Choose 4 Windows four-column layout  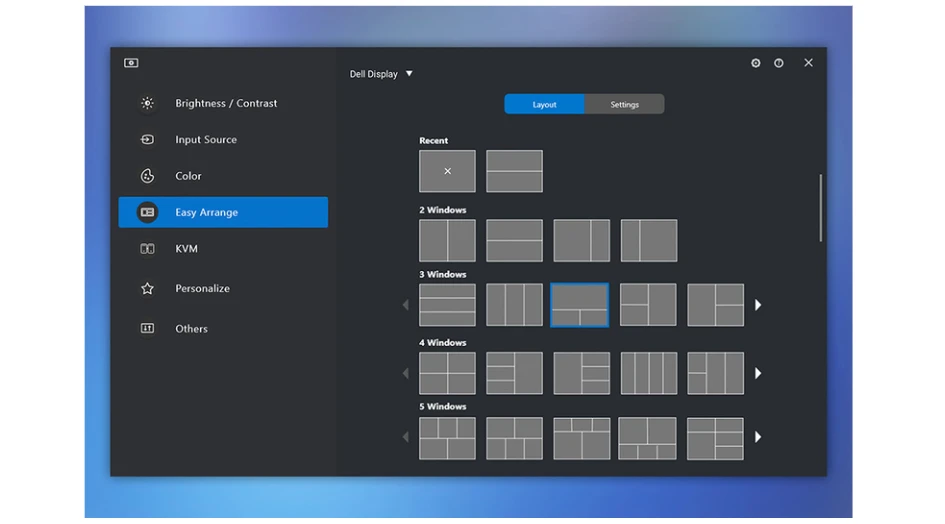coord(649,373)
